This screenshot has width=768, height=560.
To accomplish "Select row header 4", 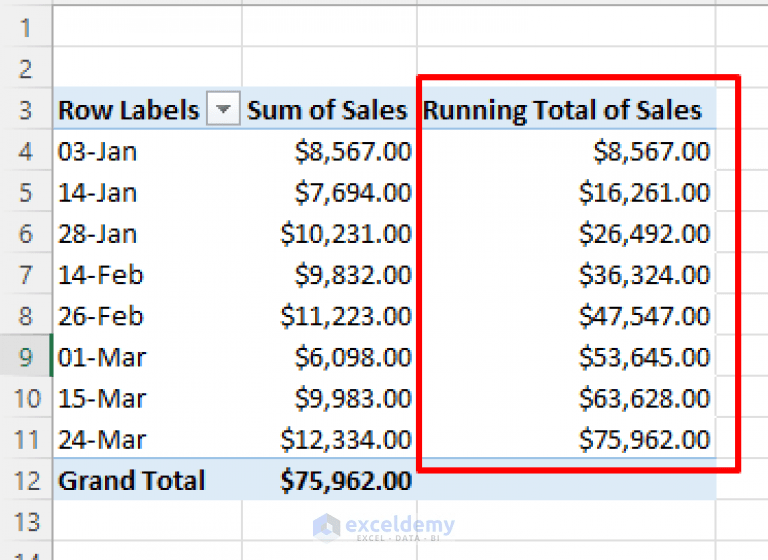I will [26, 150].
